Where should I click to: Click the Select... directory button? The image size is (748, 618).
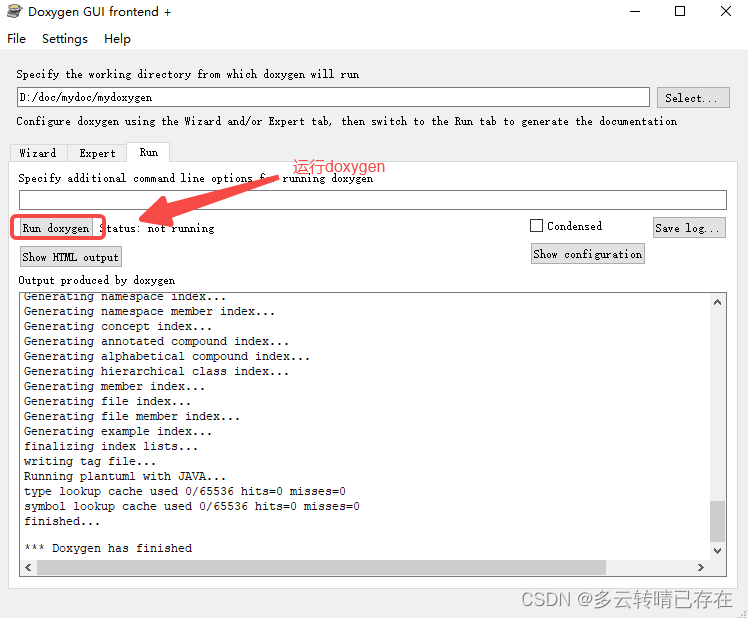(x=693, y=98)
